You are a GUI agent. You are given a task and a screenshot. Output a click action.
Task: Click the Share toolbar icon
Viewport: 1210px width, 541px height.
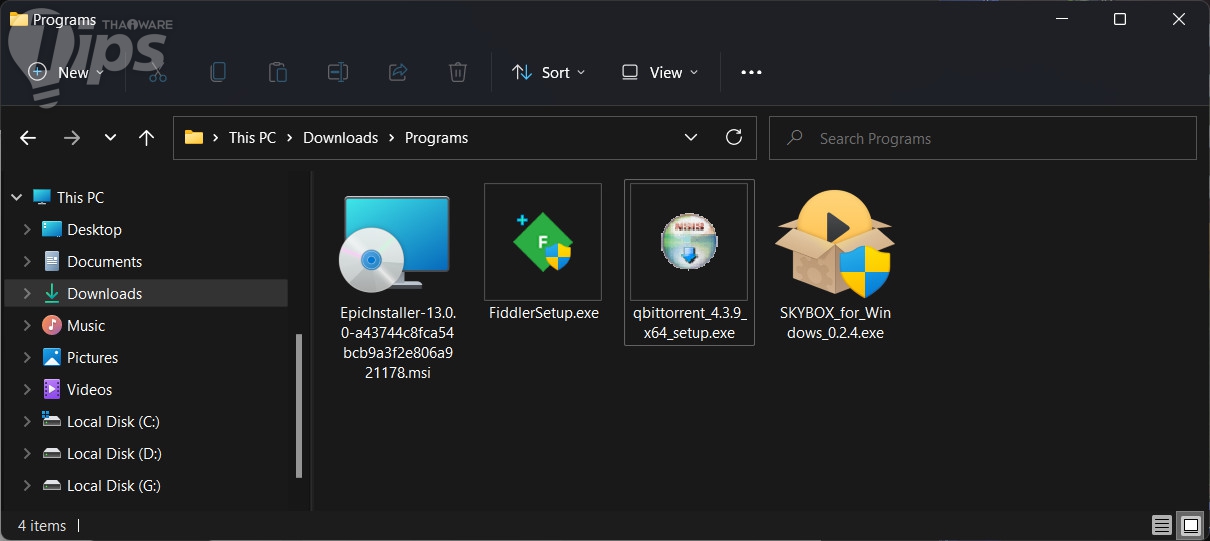[398, 72]
